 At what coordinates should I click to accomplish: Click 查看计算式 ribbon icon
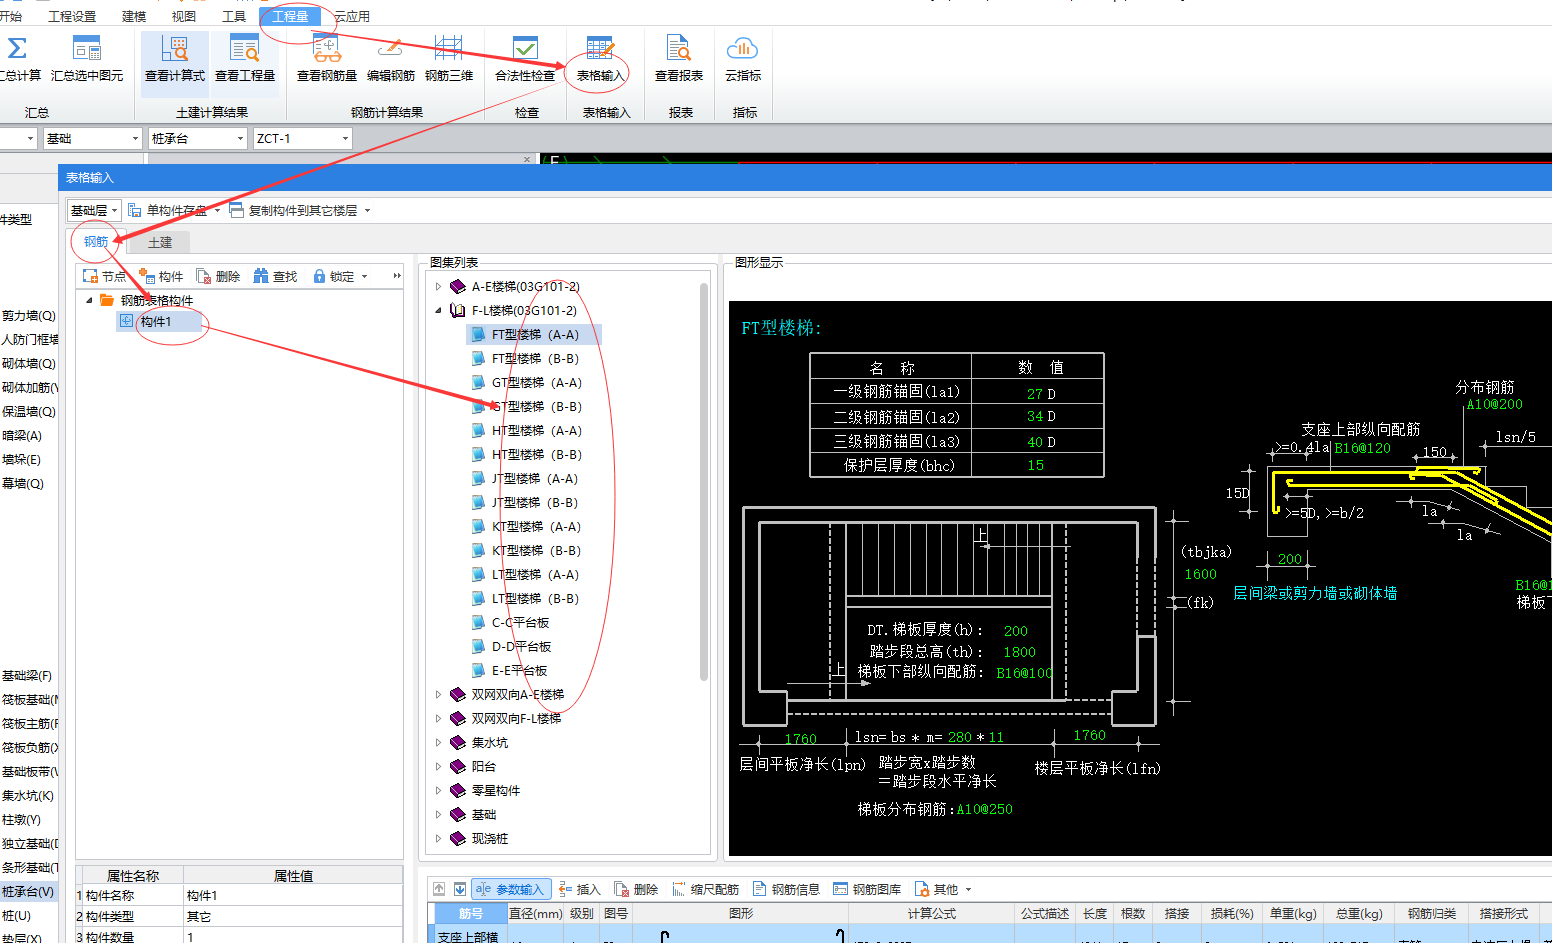click(x=175, y=48)
